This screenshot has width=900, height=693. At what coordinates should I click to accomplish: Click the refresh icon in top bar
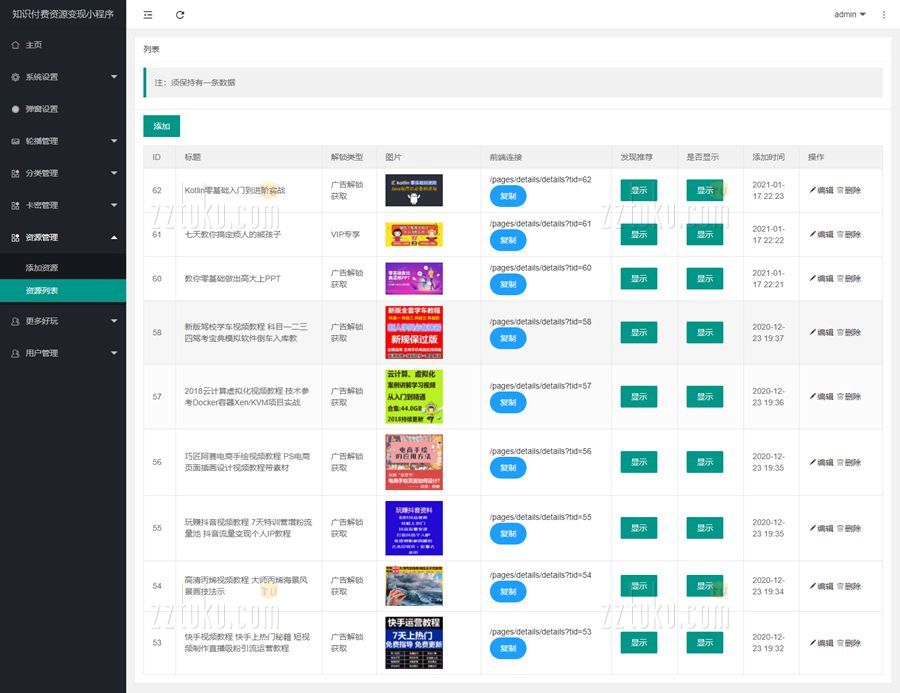(180, 15)
